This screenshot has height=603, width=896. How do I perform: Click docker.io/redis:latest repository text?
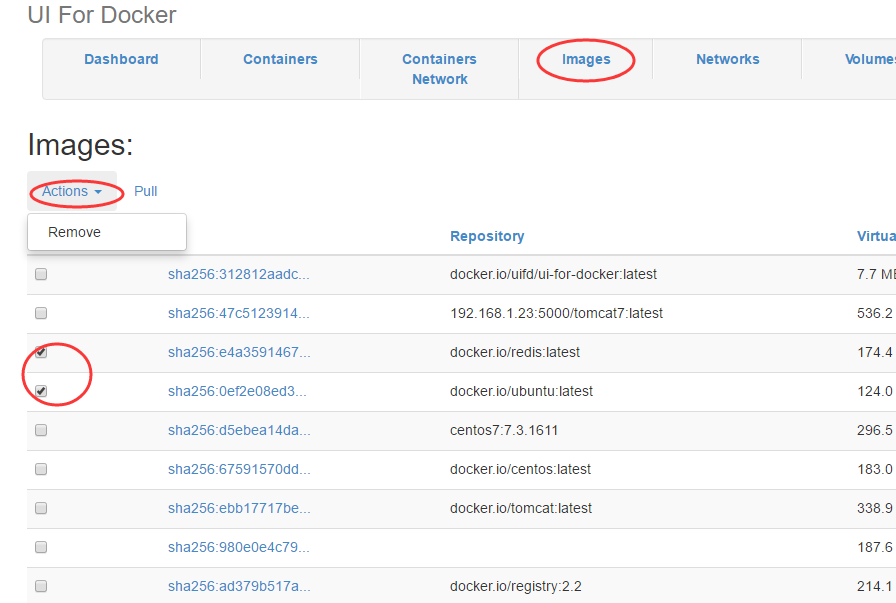[515, 352]
